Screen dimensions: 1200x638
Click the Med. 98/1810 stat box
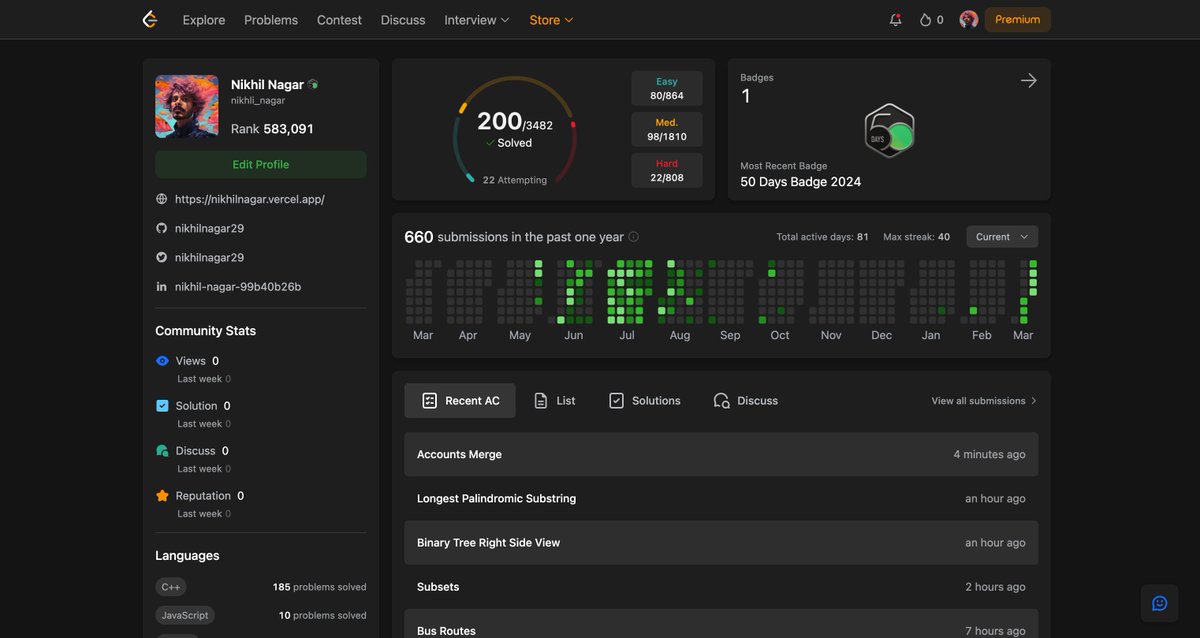coord(667,130)
